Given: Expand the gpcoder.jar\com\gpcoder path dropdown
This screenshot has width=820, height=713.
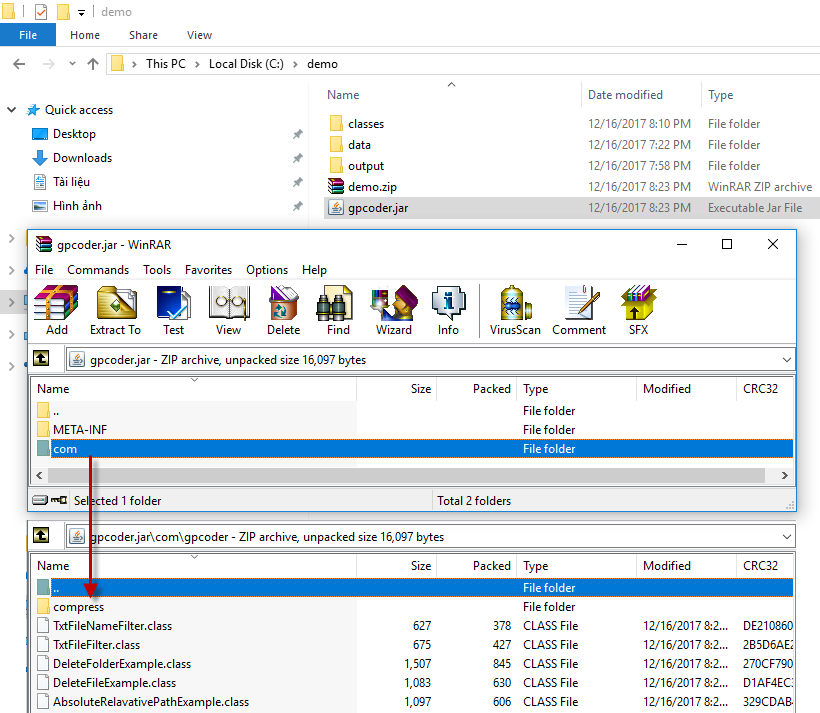Looking at the screenshot, I should [x=786, y=537].
